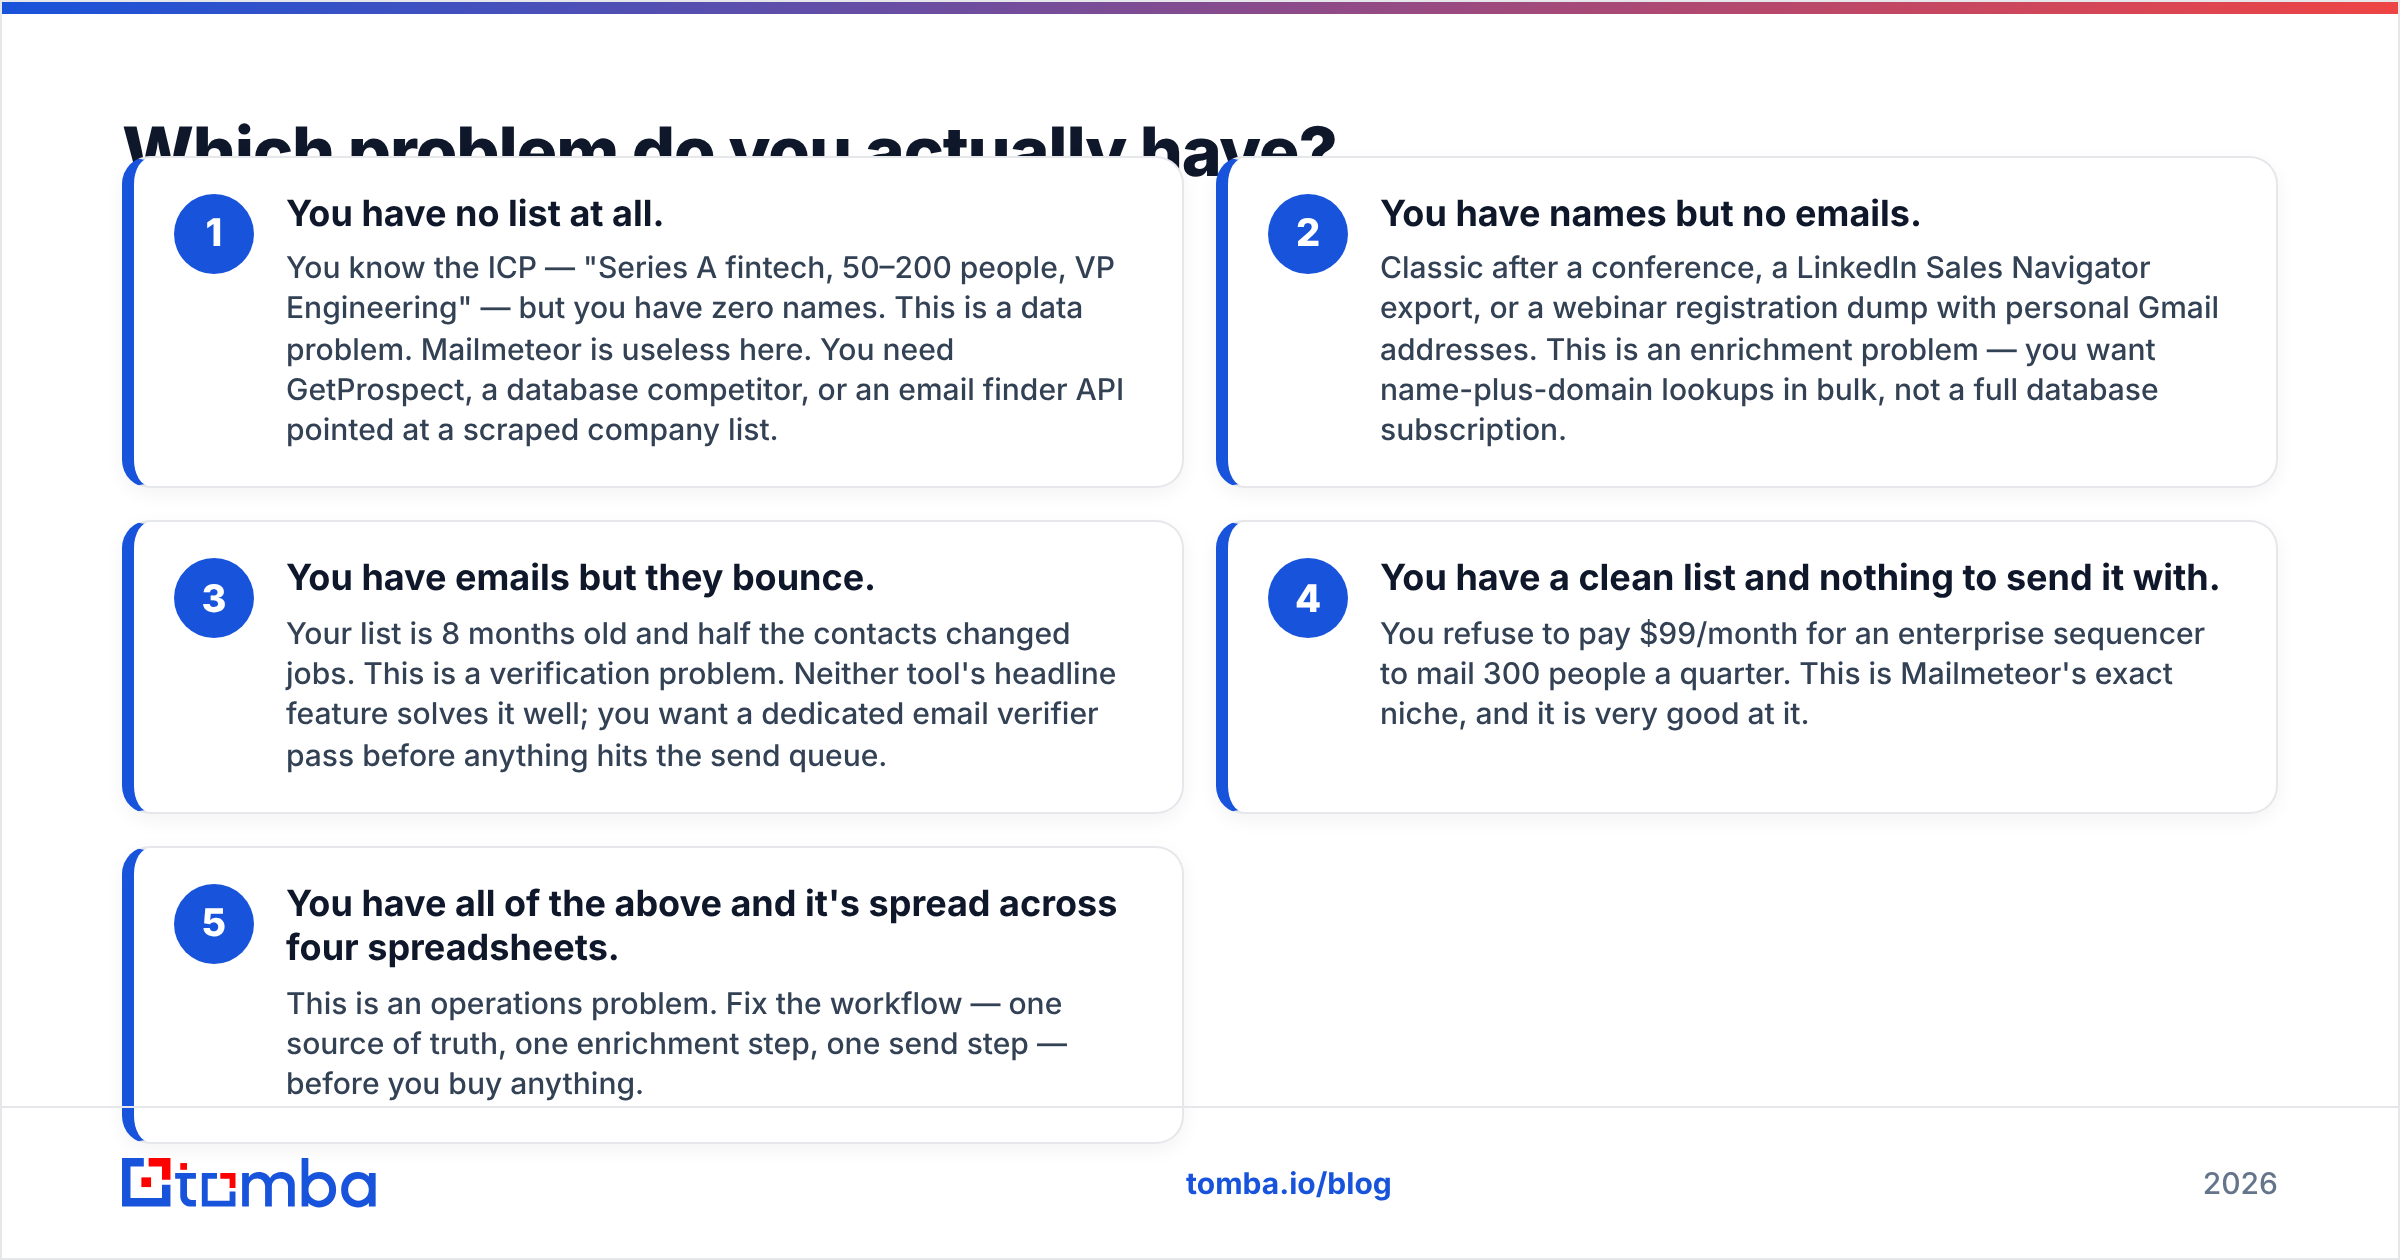Open the tomba.io/blog link
The image size is (2400, 1260).
[1288, 1184]
